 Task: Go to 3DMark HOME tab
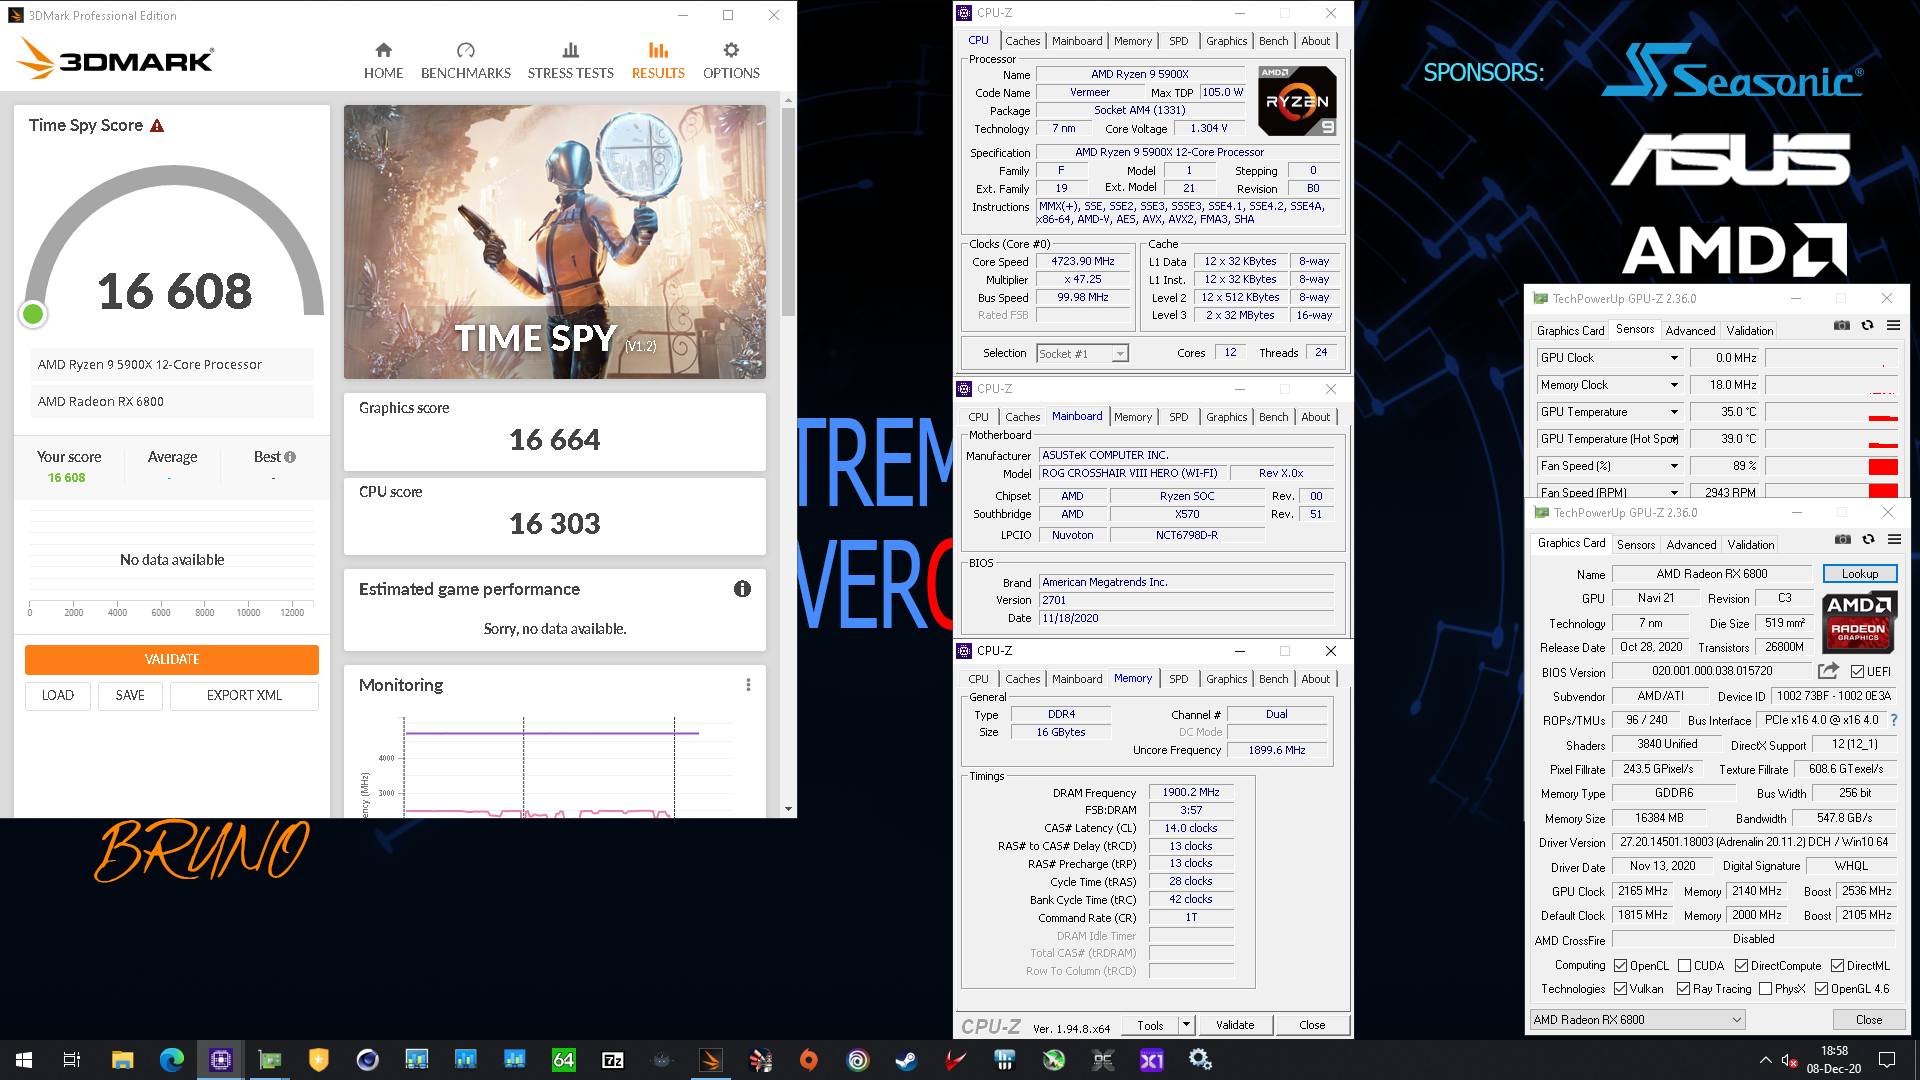point(383,61)
